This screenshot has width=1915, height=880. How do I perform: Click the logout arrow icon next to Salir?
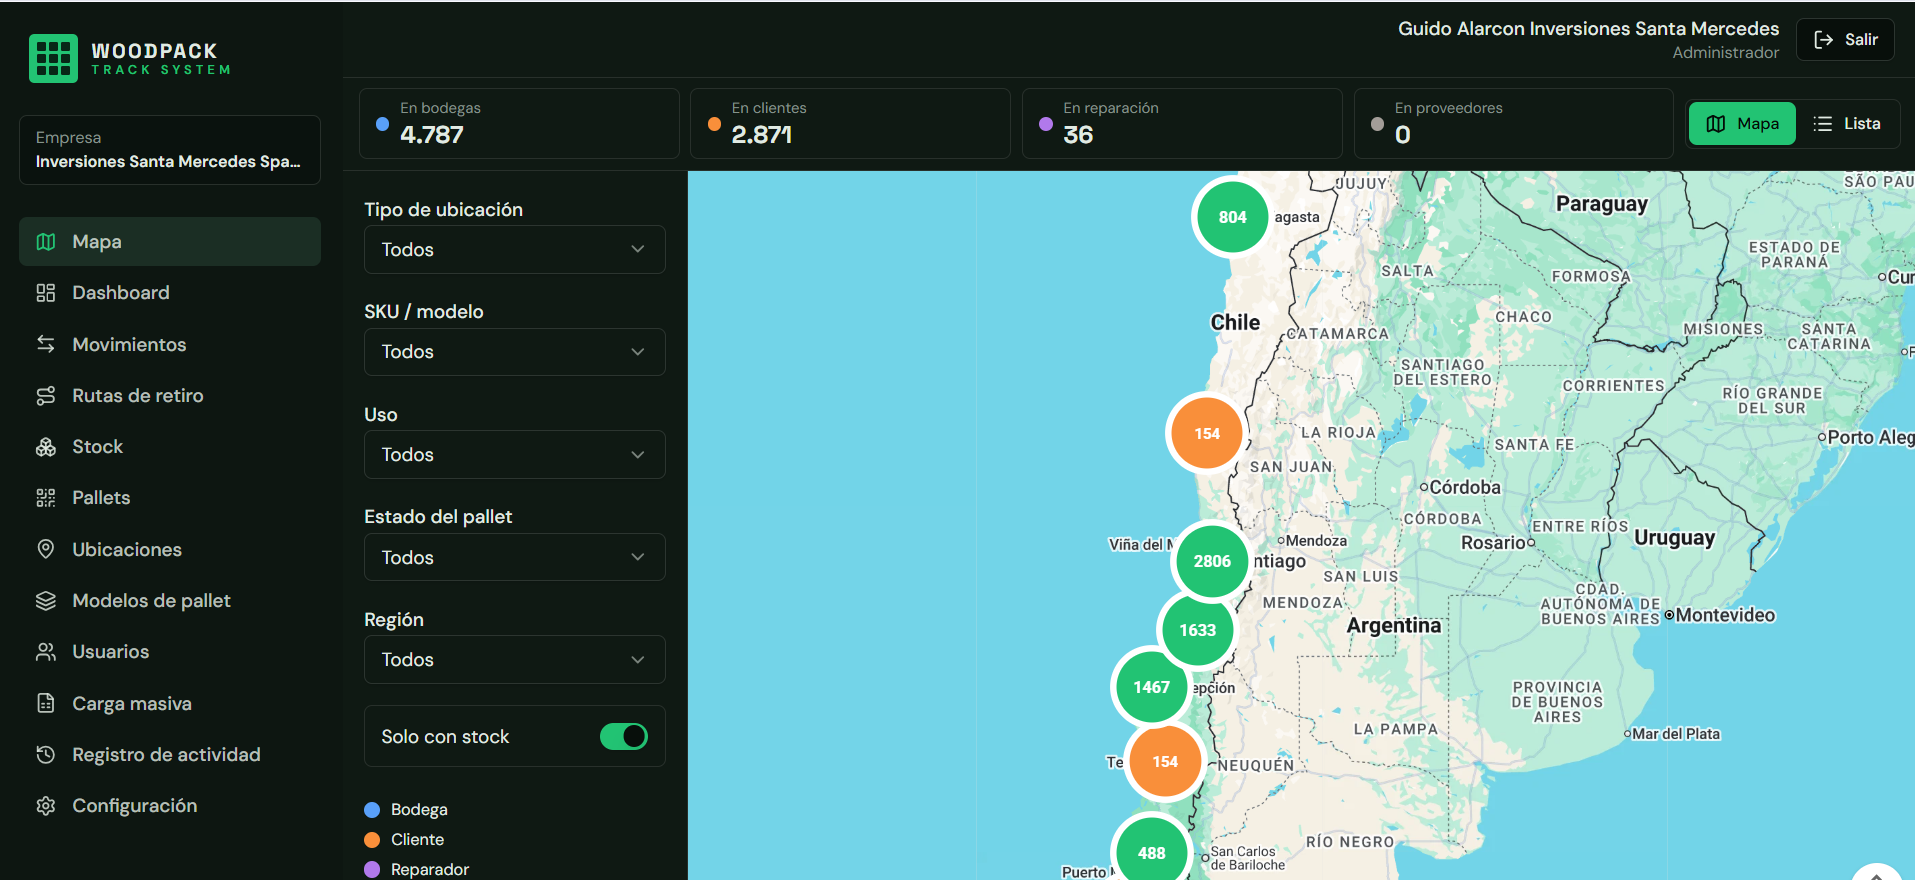[1824, 40]
